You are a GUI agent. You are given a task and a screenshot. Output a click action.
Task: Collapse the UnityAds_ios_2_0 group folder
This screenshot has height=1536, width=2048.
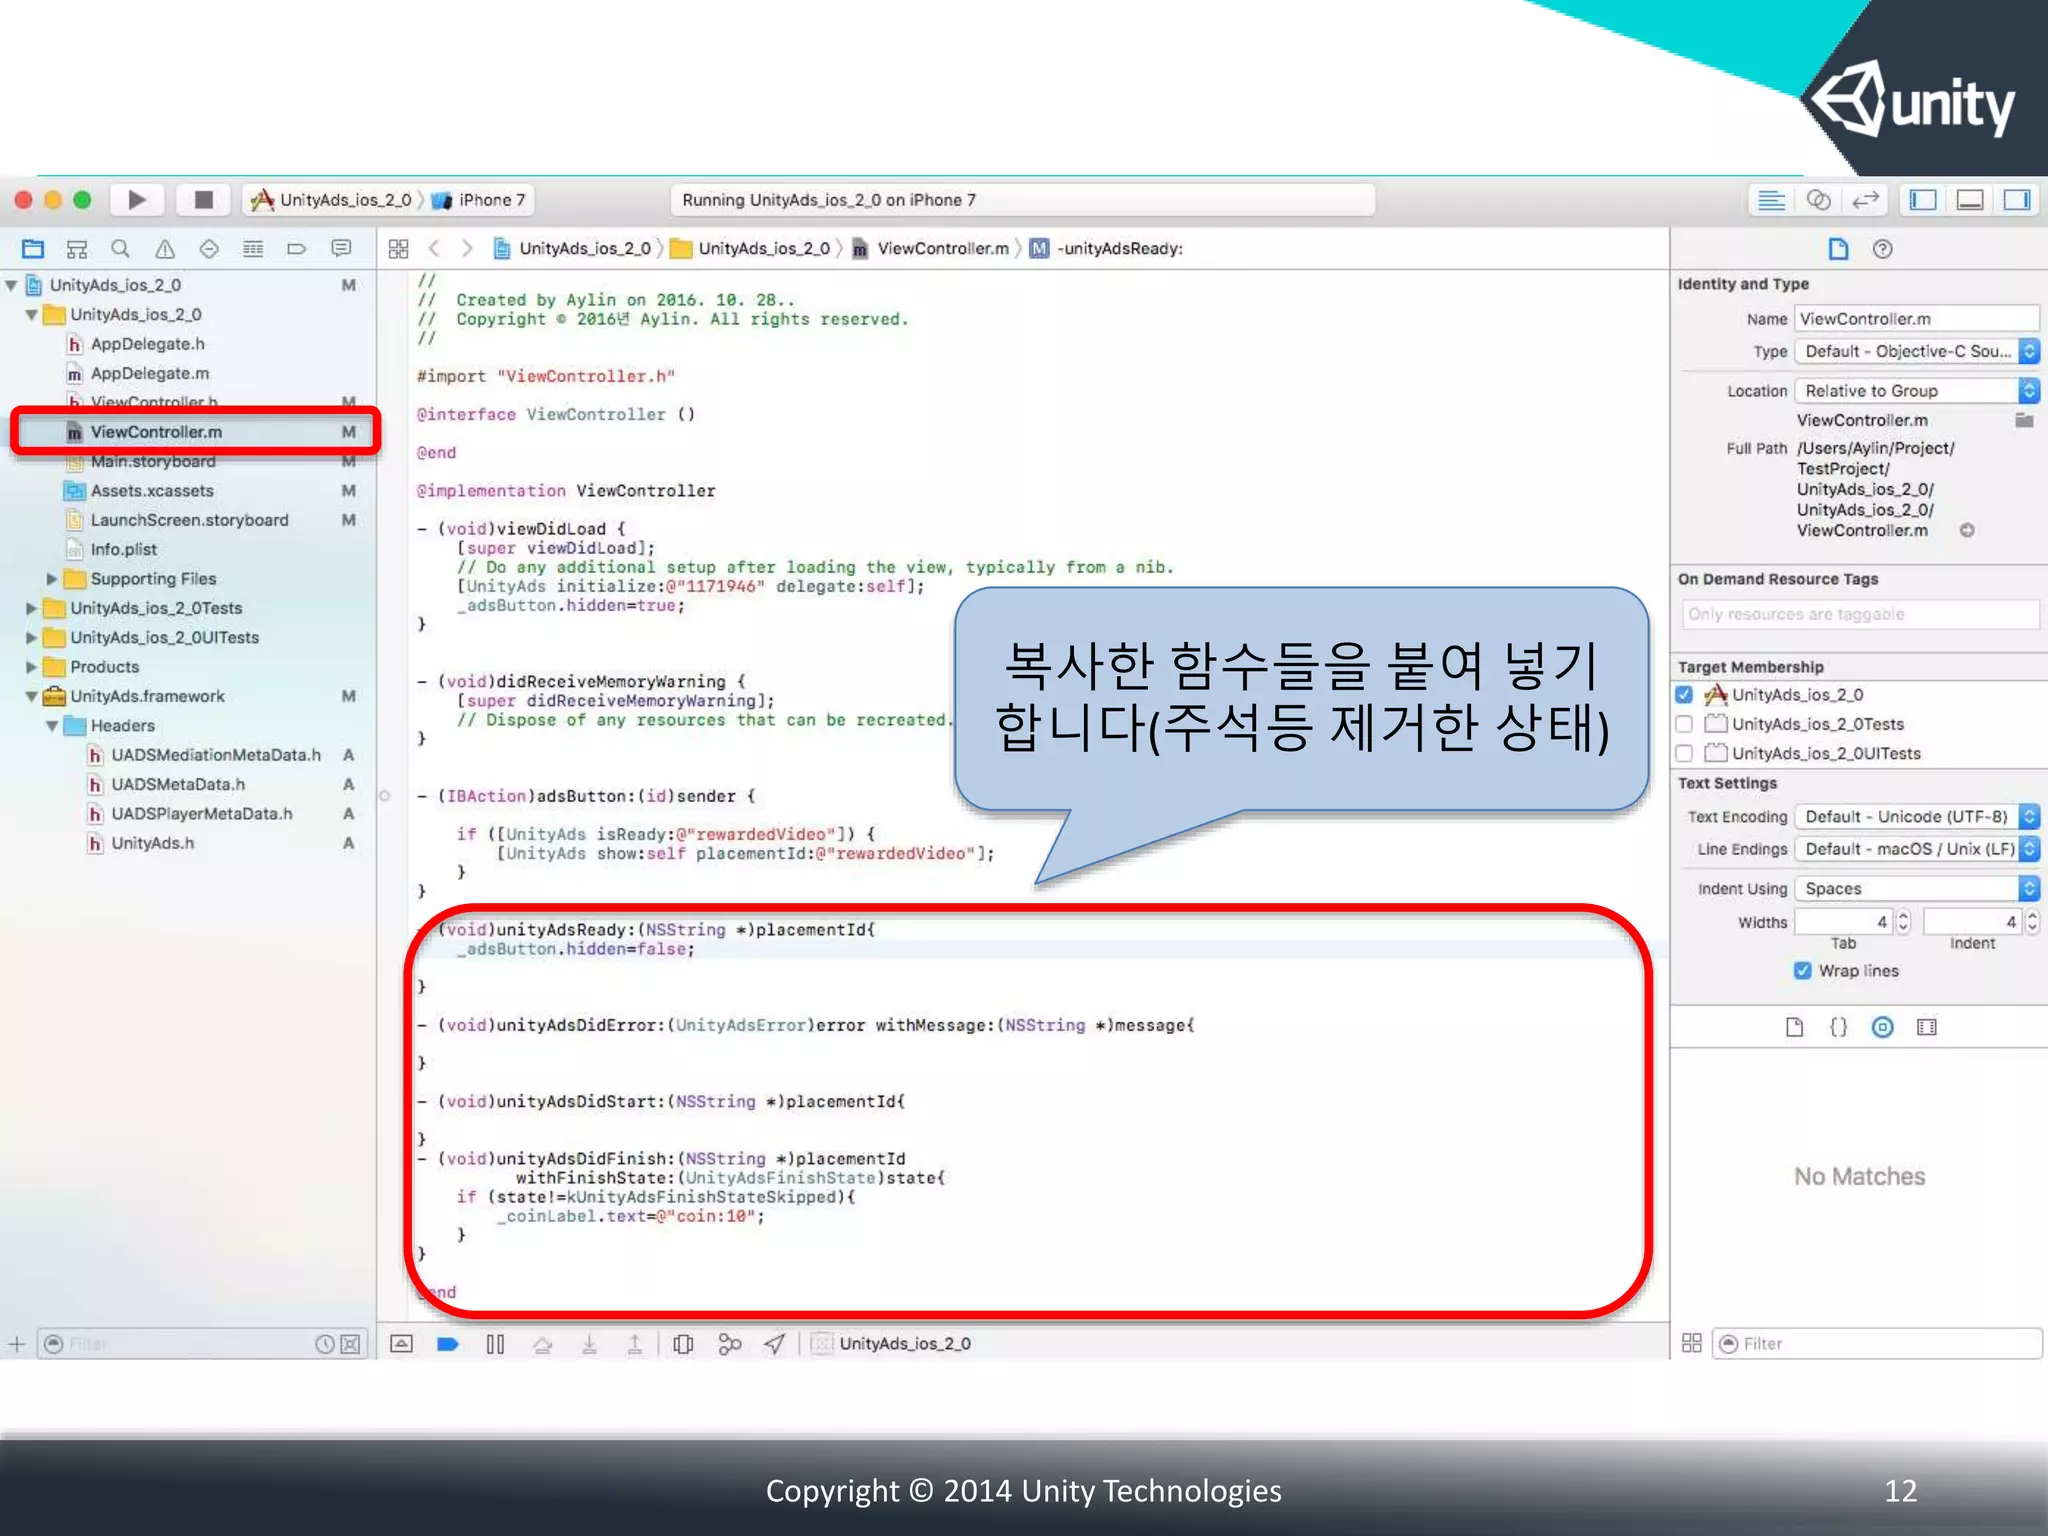click(x=31, y=314)
